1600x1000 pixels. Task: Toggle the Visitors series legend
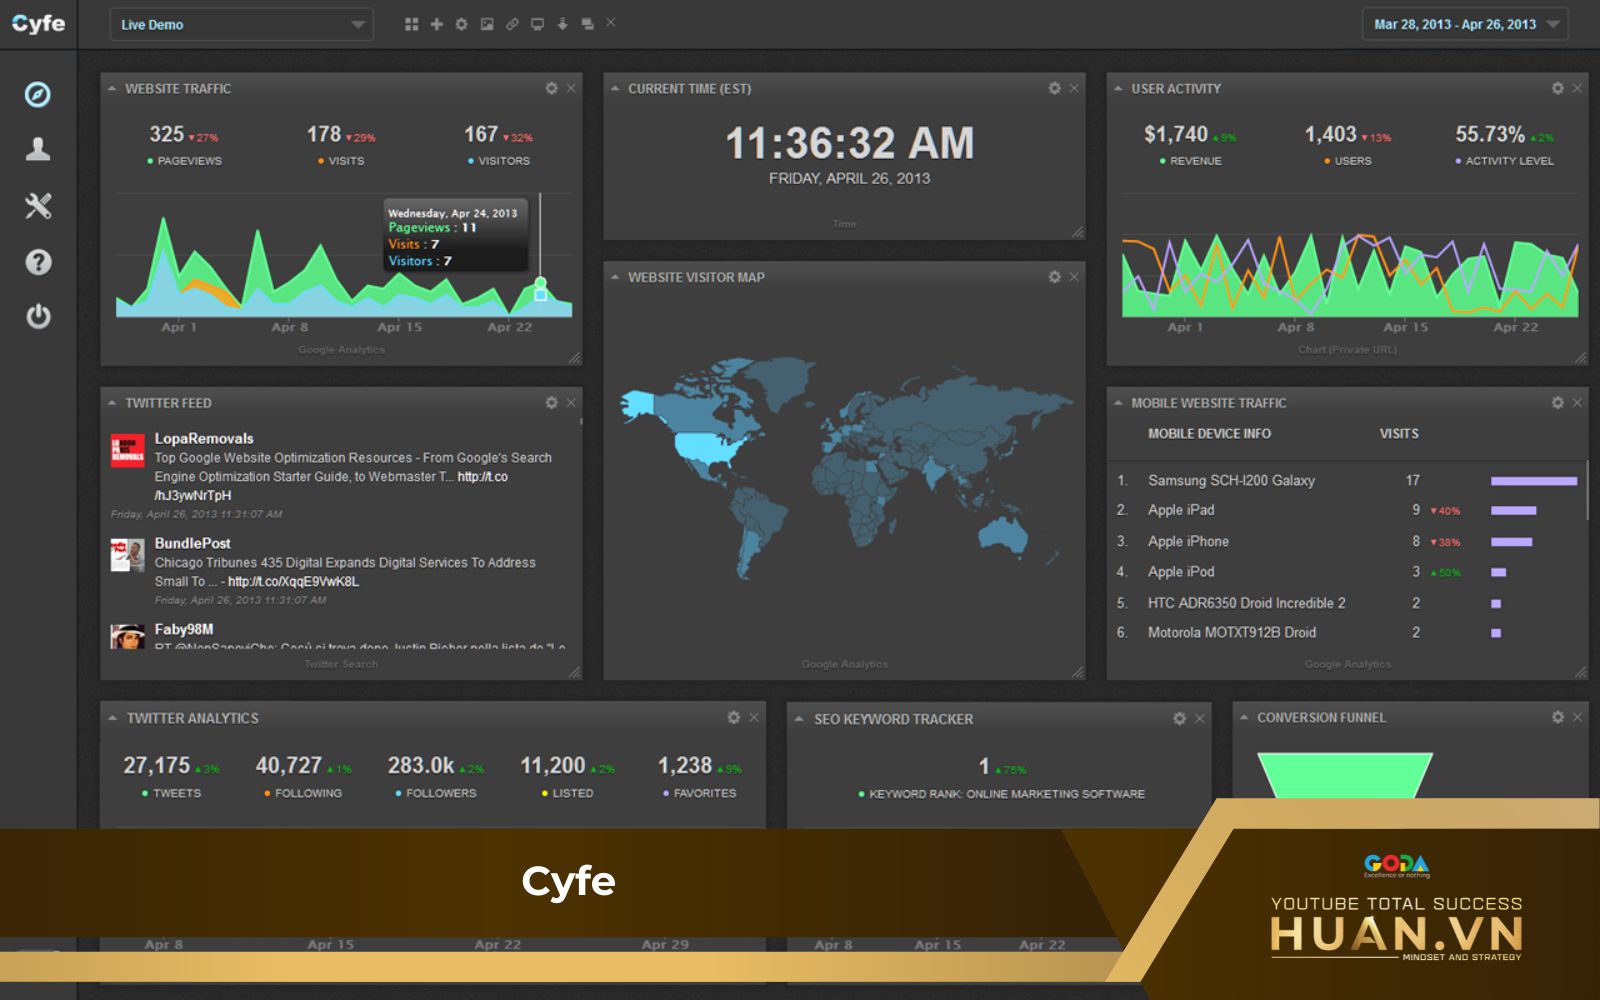(498, 161)
